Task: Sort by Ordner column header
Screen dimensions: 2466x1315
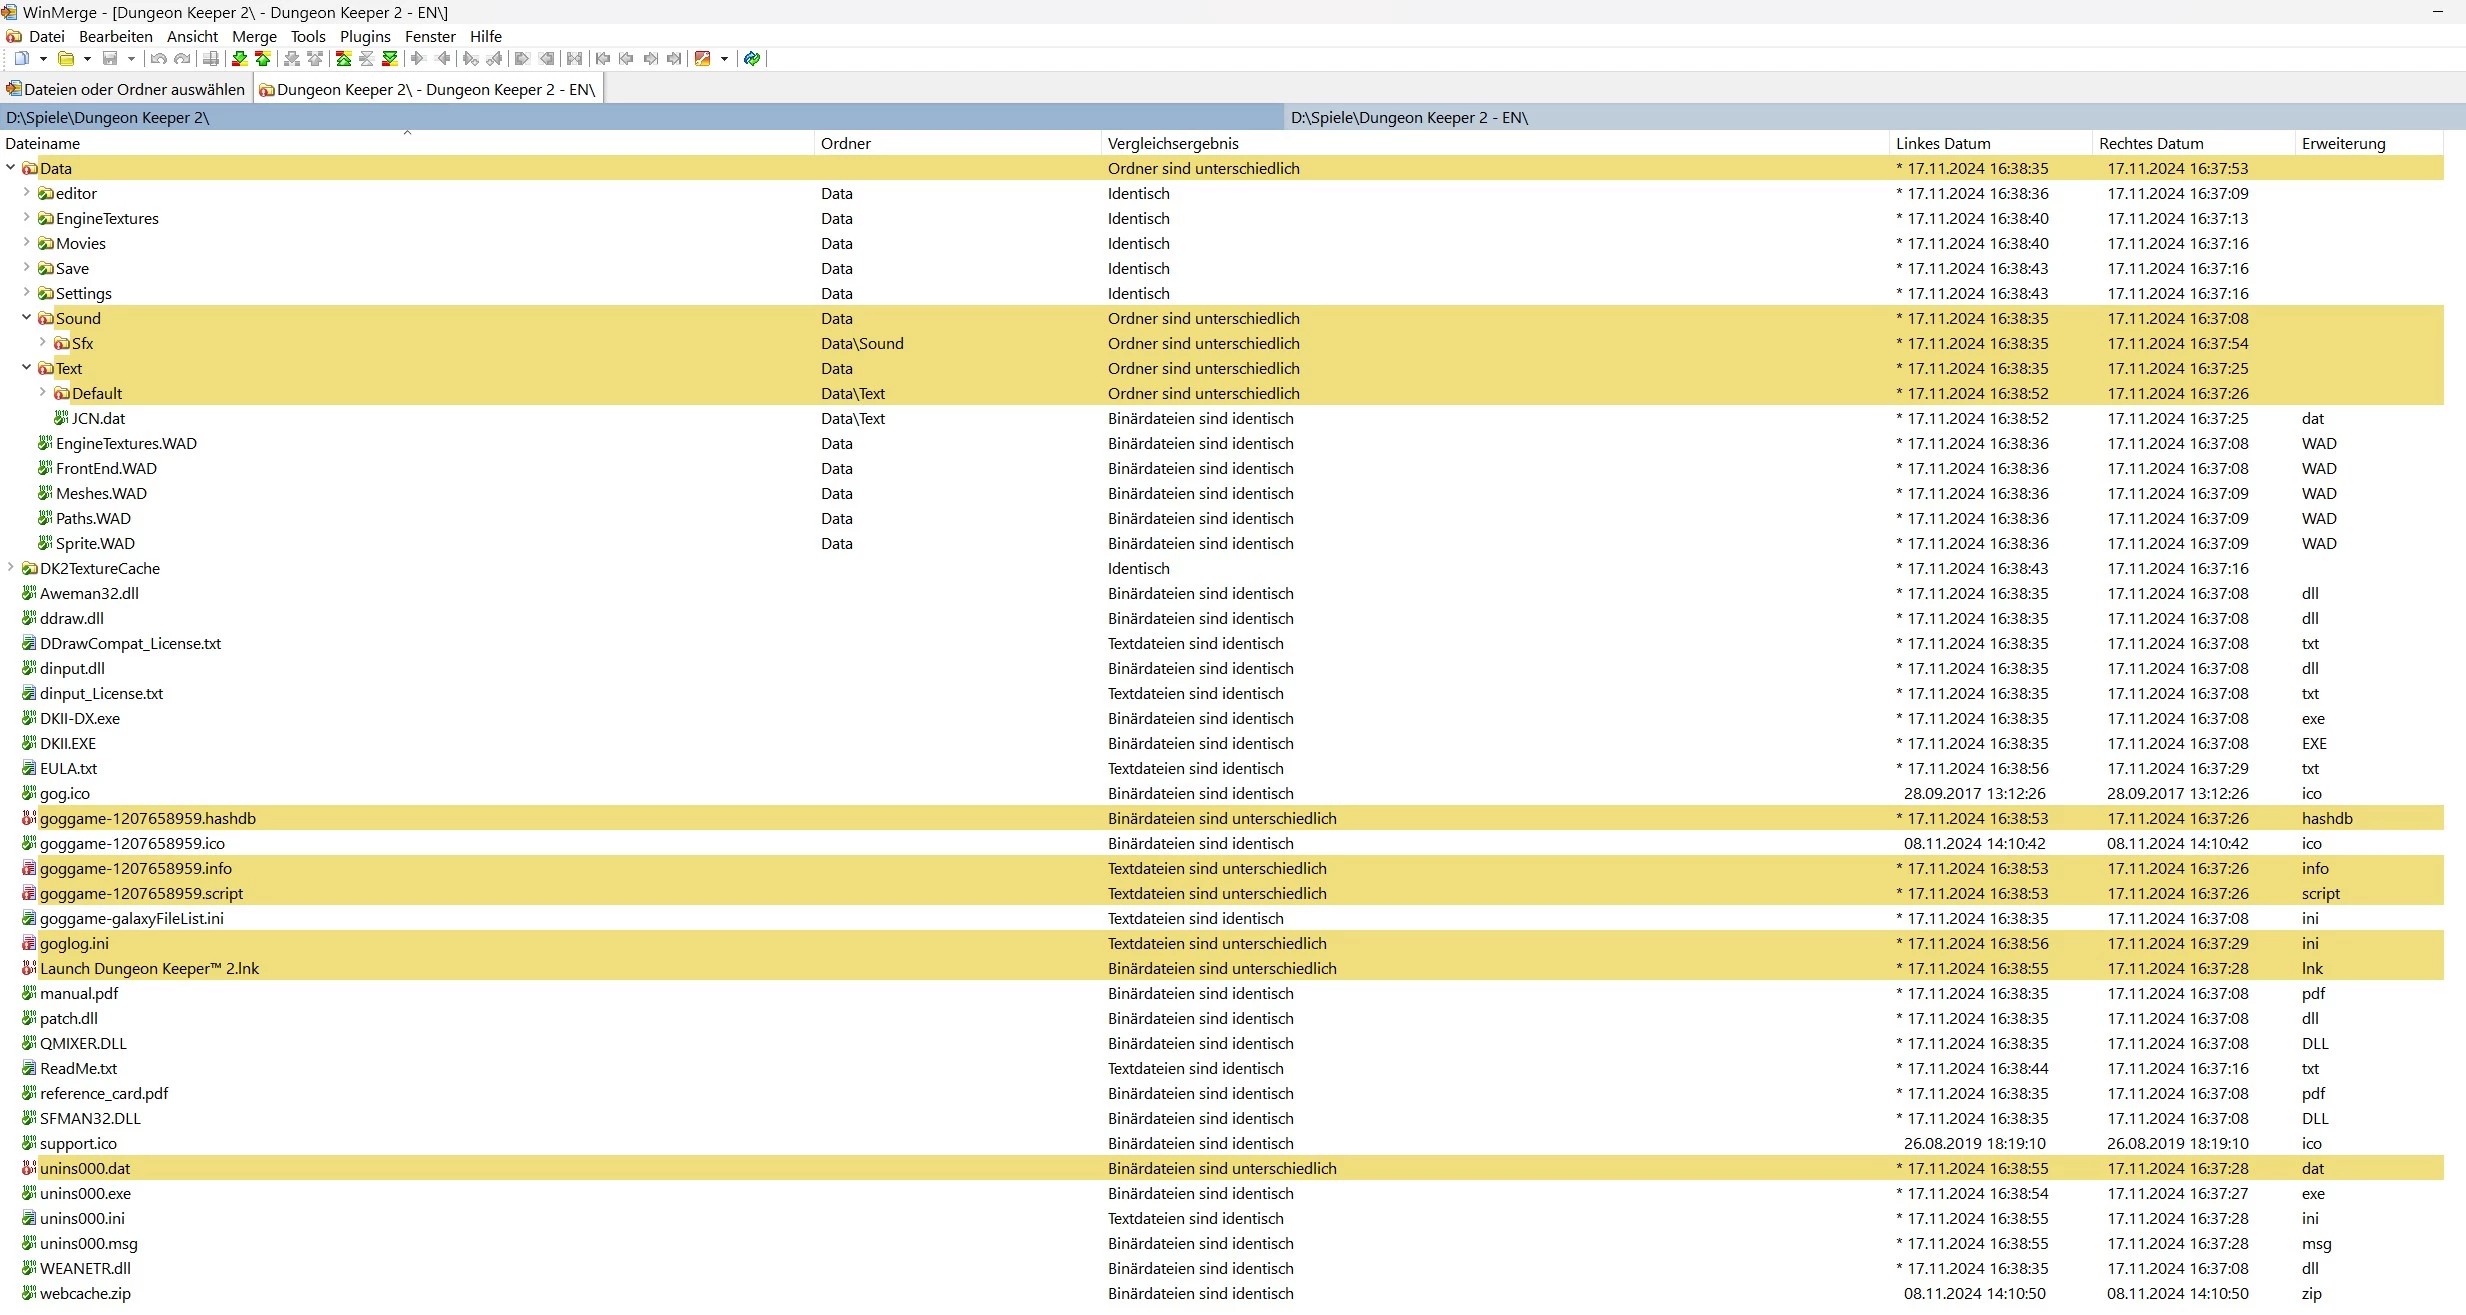Action: (x=957, y=143)
